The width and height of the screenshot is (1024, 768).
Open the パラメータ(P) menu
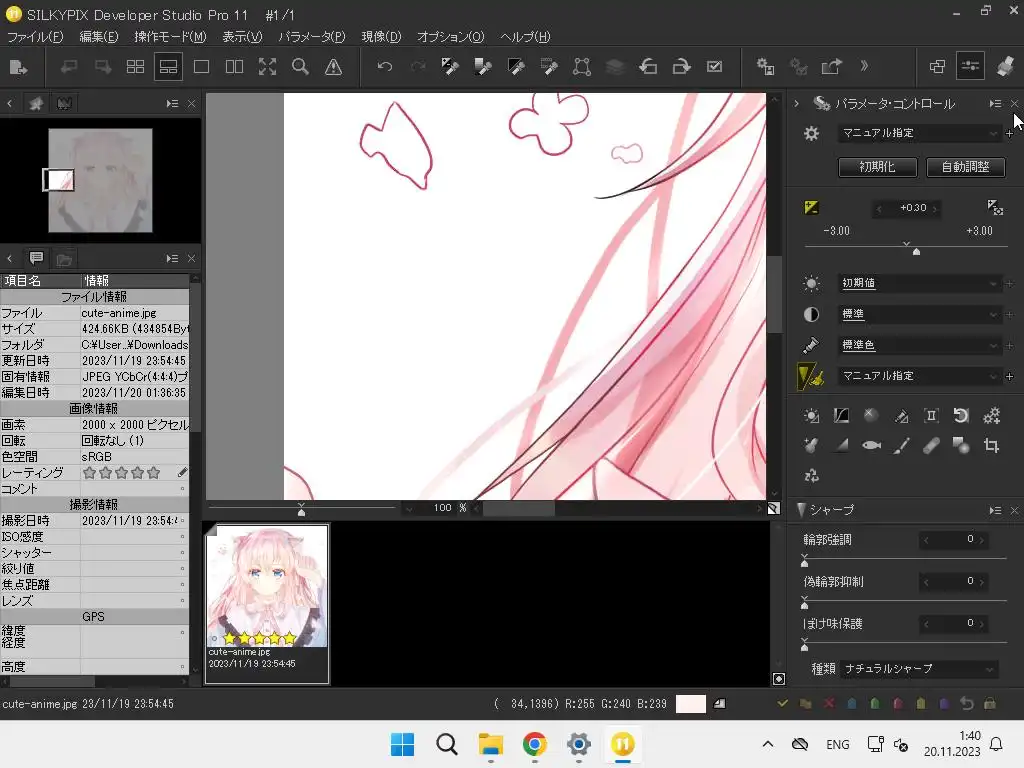pos(312,37)
